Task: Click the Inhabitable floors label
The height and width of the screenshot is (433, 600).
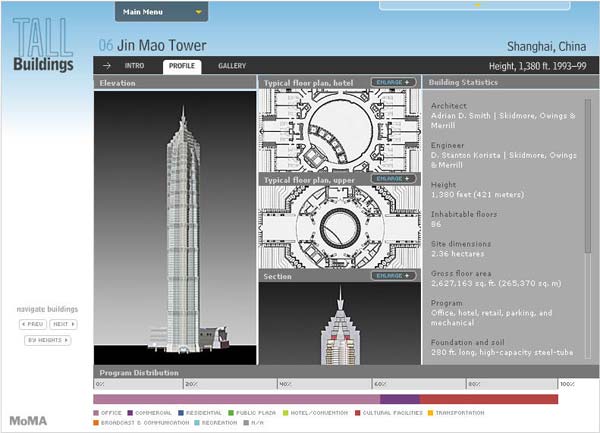Action: tap(464, 214)
